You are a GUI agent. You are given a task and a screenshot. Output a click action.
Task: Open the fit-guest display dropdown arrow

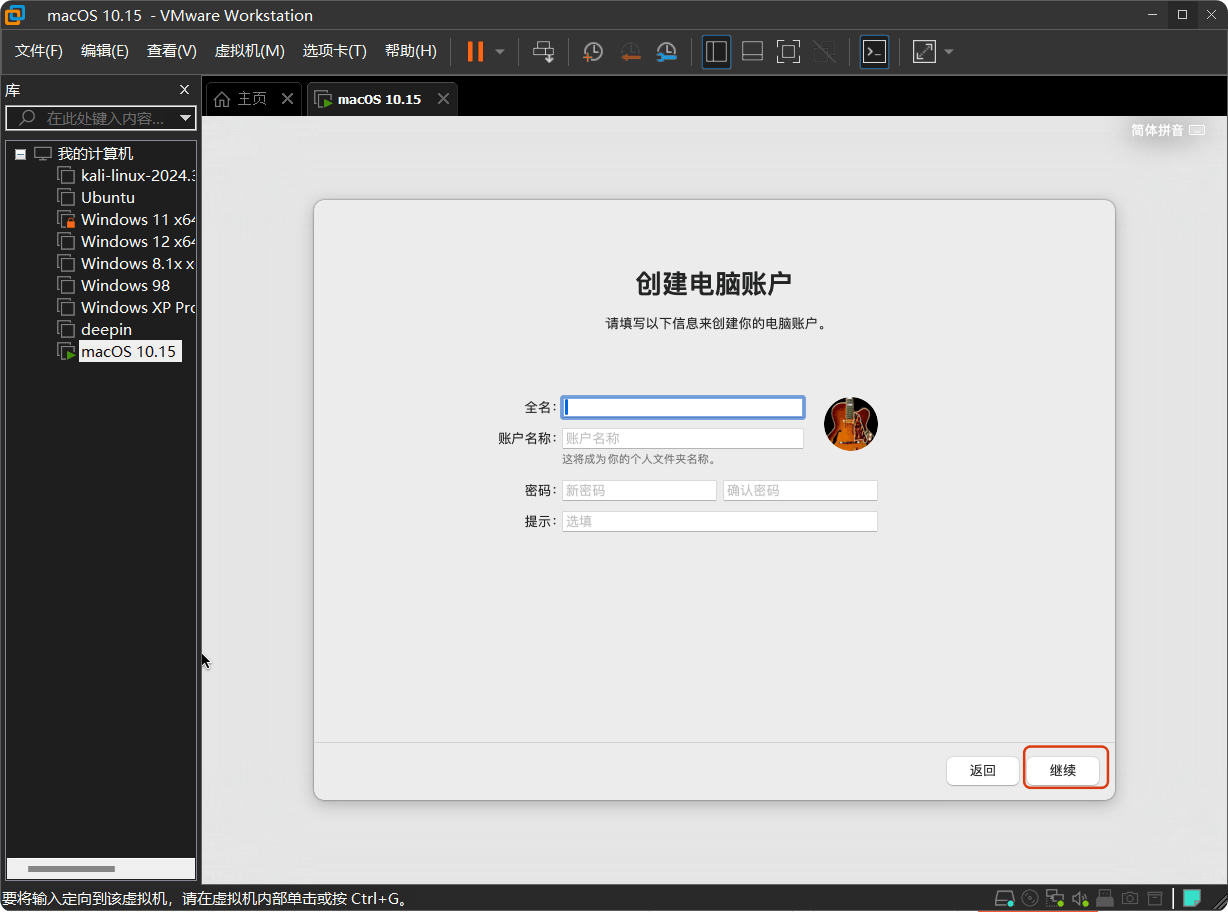(948, 51)
